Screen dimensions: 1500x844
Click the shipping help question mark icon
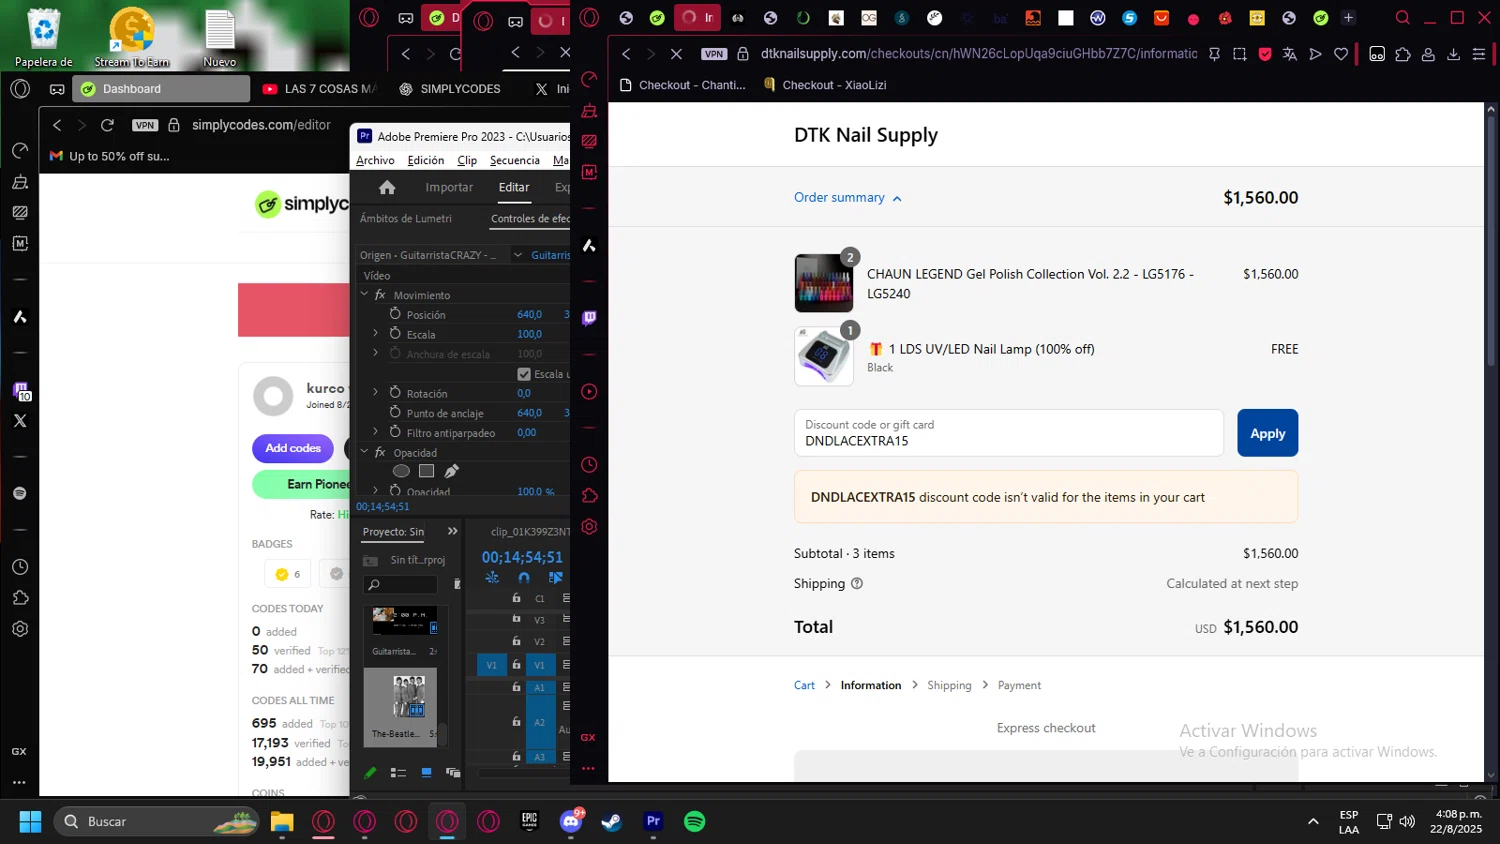pyautogui.click(x=857, y=584)
